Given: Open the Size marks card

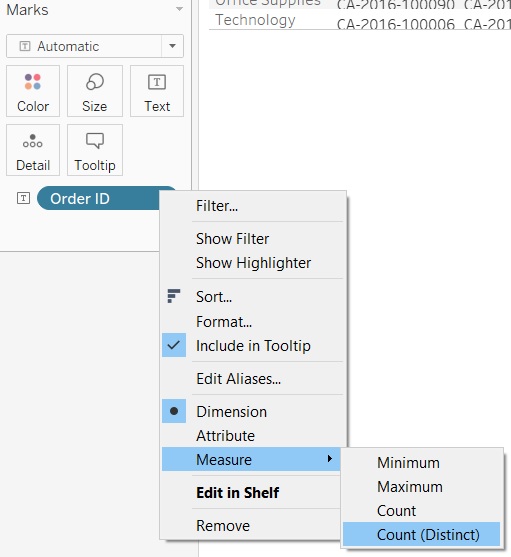Looking at the screenshot, I should pyautogui.click(x=95, y=91).
